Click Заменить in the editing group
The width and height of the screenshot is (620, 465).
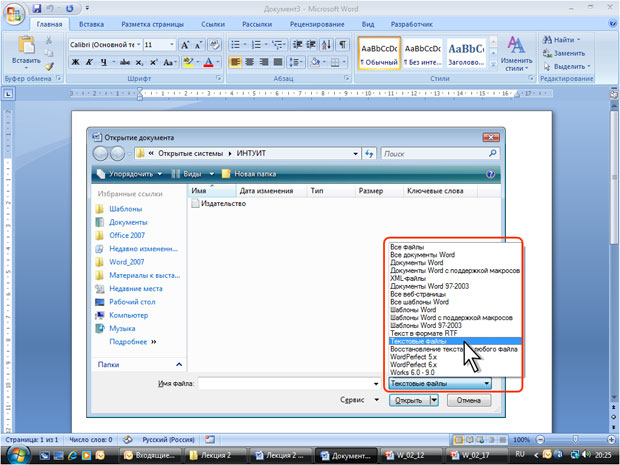coord(564,53)
